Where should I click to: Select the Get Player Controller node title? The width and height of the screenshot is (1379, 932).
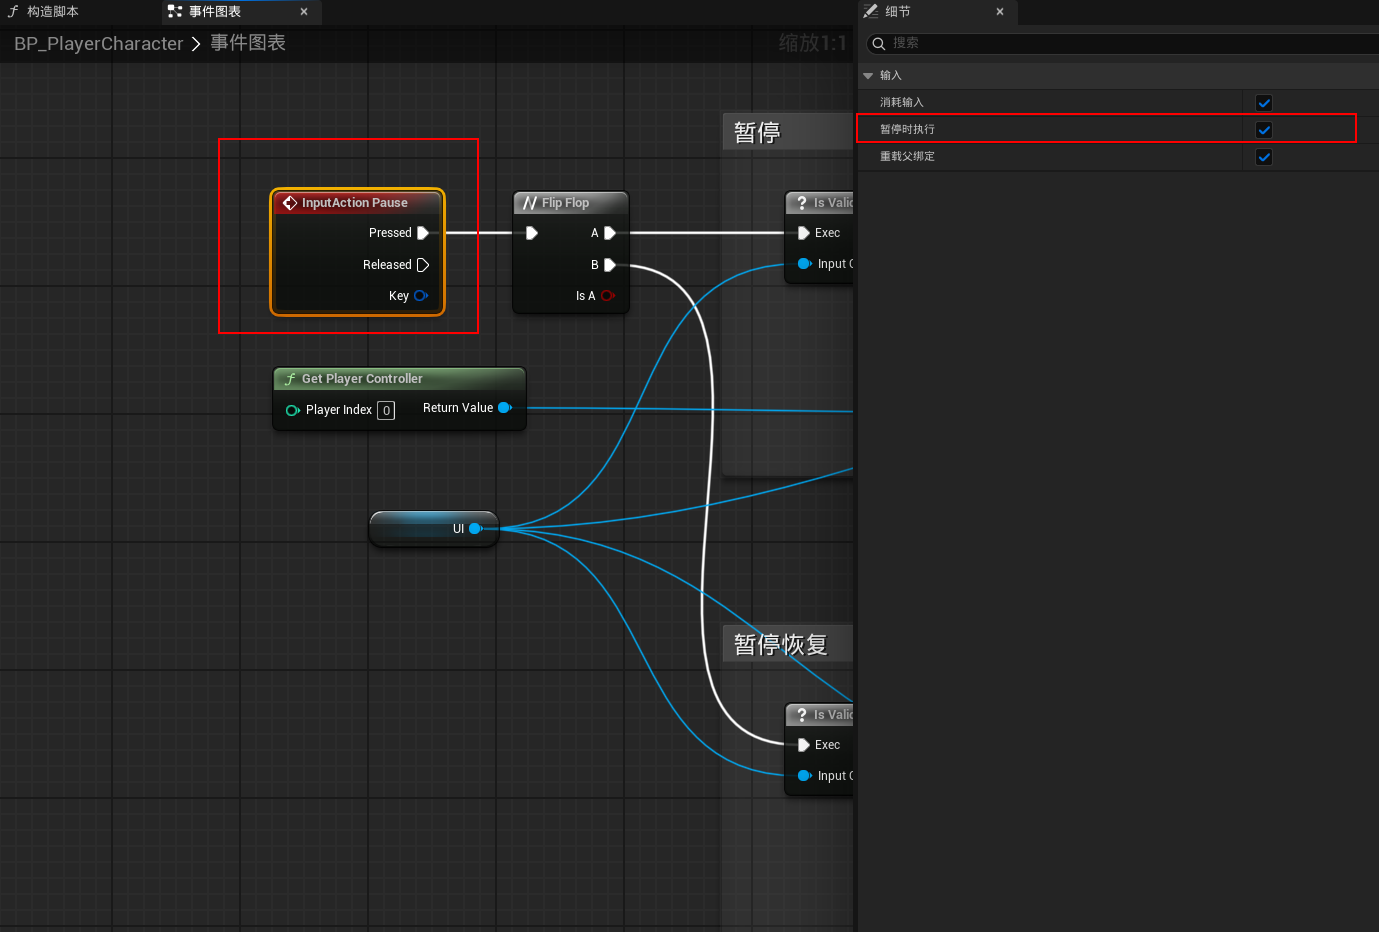362,379
